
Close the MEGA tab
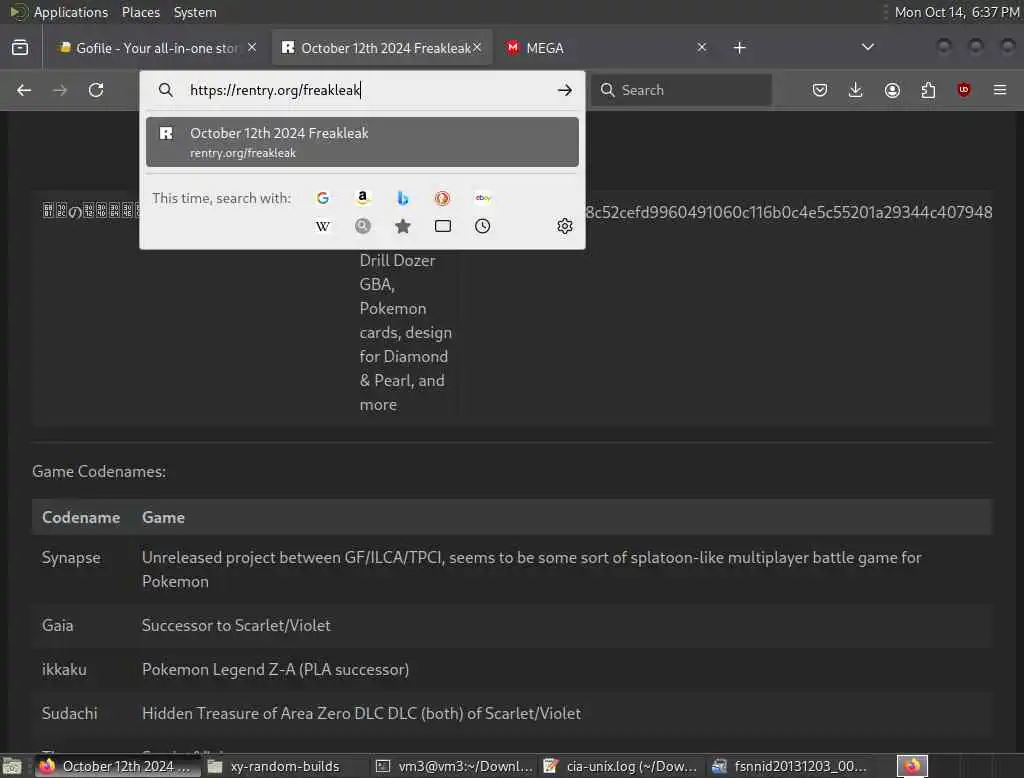701,48
